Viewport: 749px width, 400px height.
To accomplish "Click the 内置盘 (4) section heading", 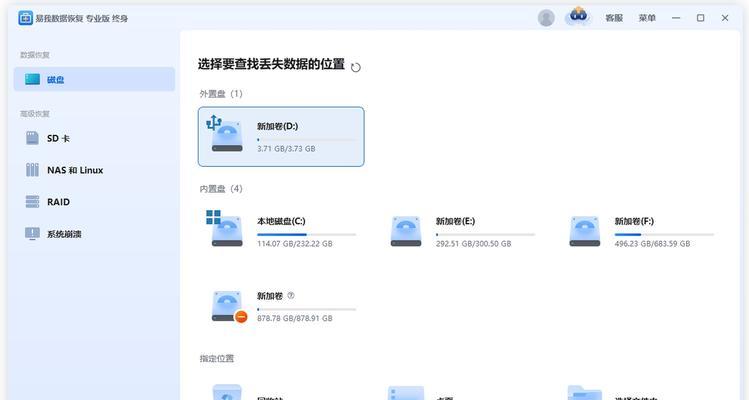I will coord(221,189).
